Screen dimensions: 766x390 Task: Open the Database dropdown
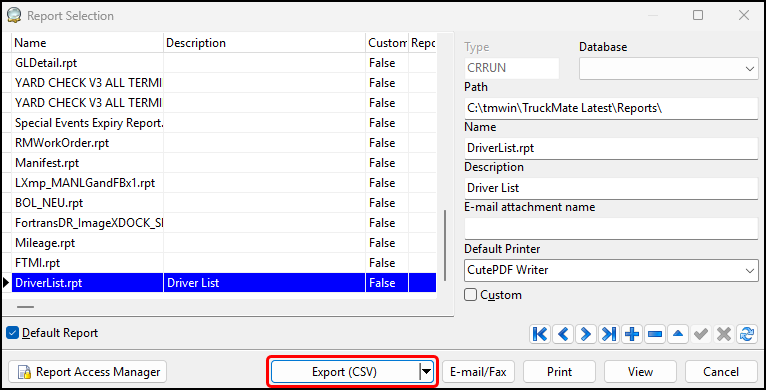[x=750, y=68]
